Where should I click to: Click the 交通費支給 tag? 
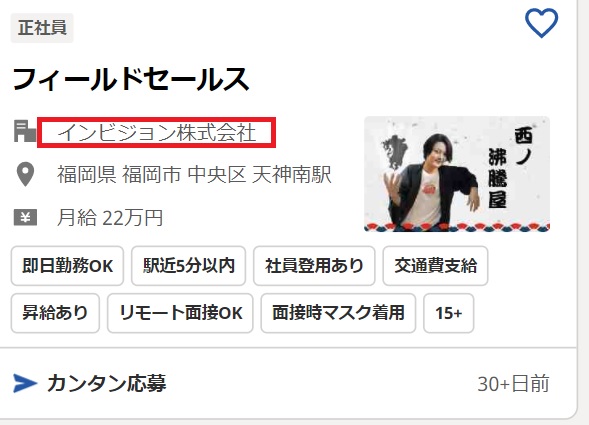pyautogui.click(x=435, y=266)
